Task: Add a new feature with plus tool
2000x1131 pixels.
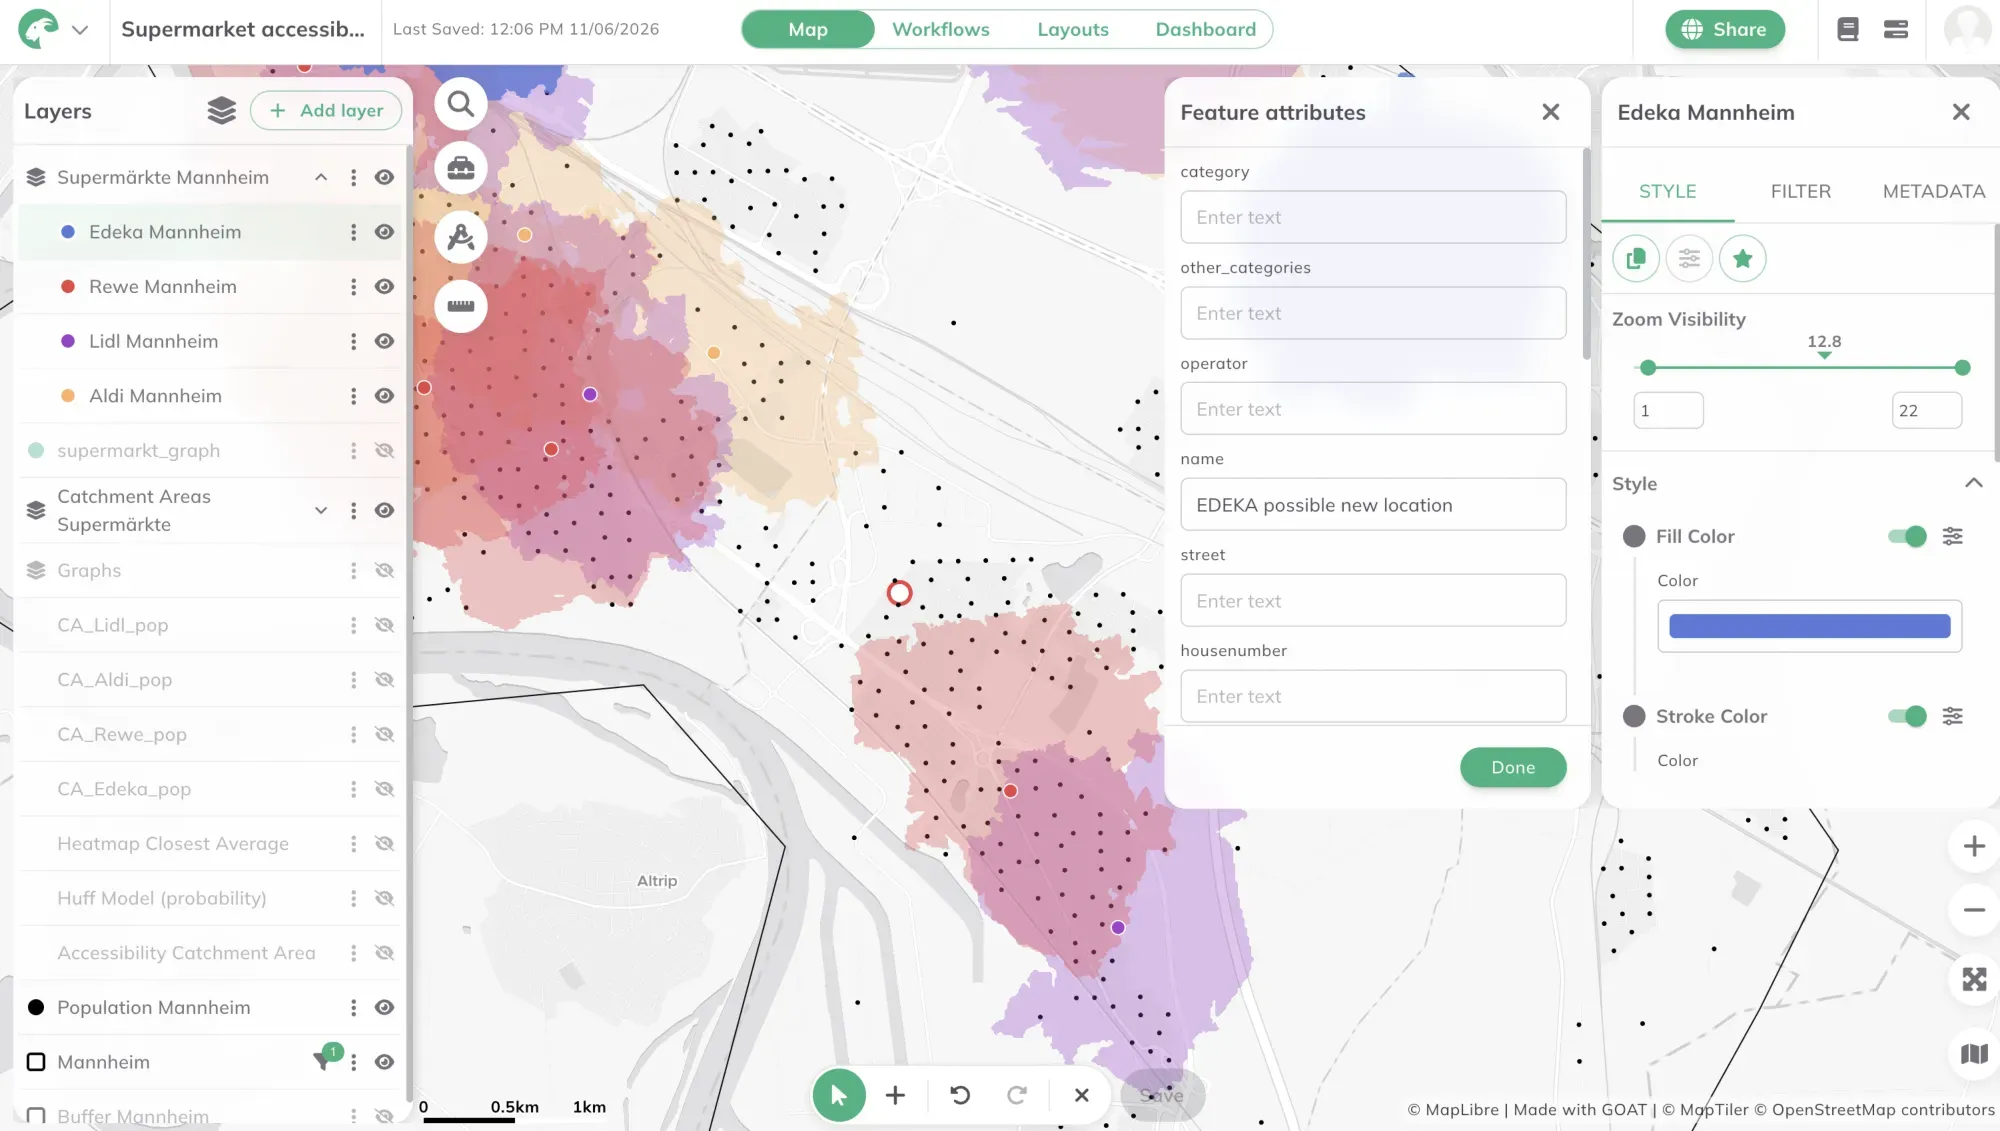Action: tap(895, 1096)
